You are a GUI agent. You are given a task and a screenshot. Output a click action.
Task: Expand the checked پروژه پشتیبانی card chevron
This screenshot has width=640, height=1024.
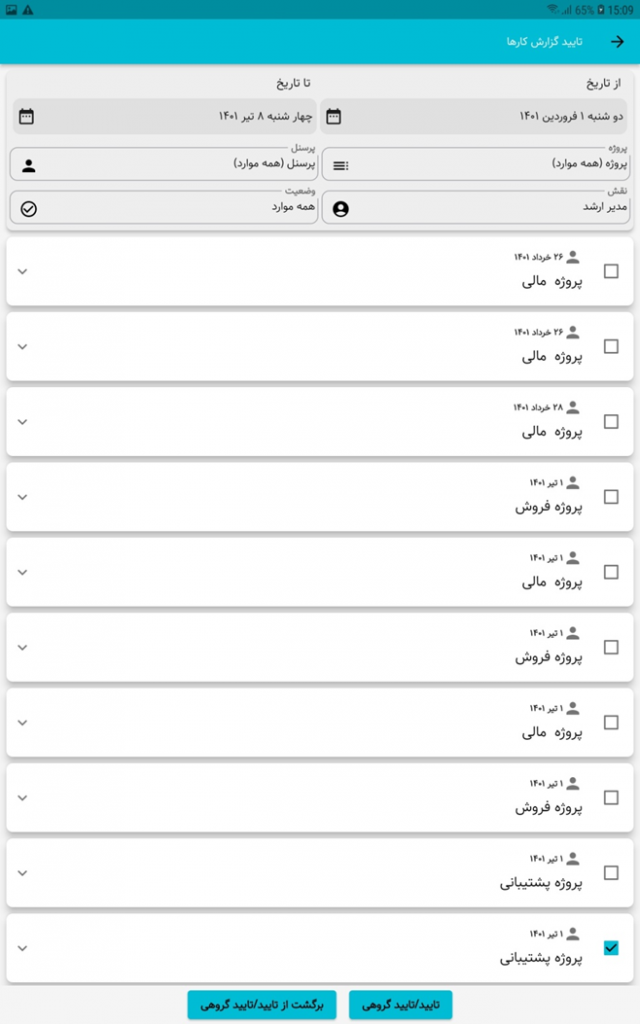click(22, 948)
